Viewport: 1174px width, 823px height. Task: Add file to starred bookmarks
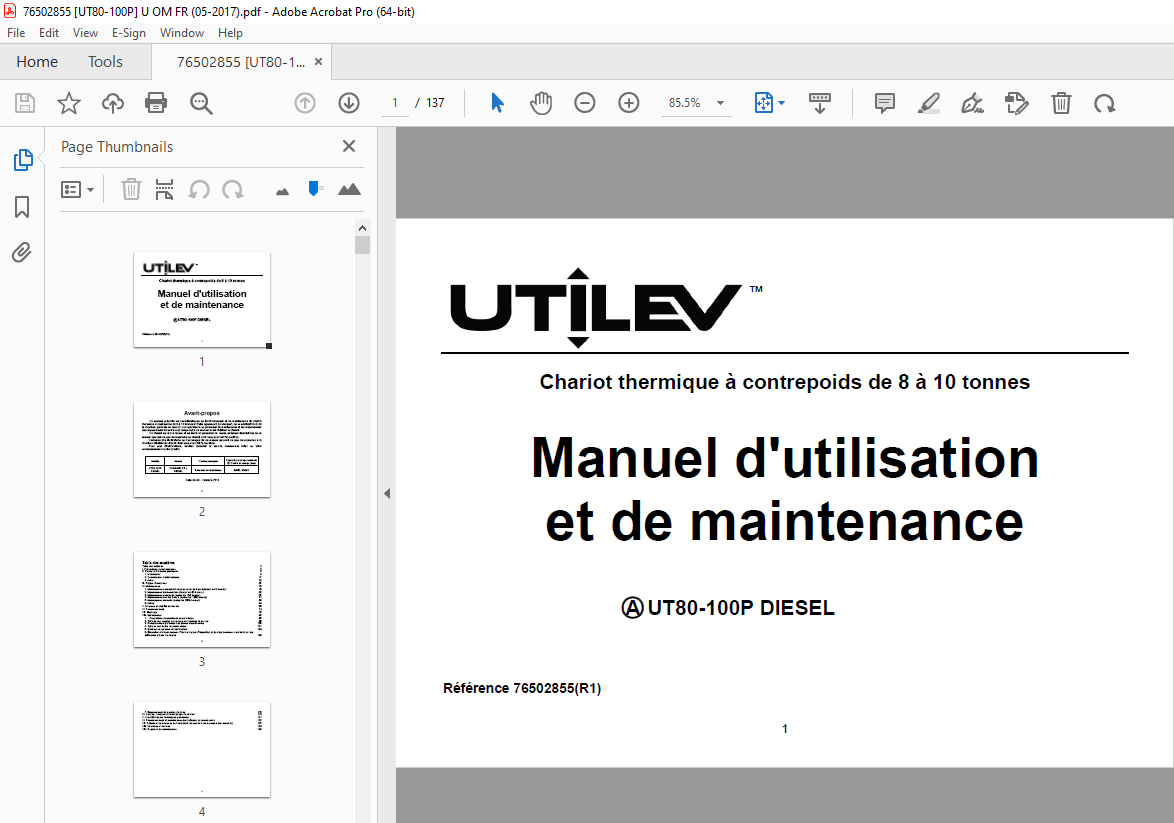pyautogui.click(x=69, y=103)
